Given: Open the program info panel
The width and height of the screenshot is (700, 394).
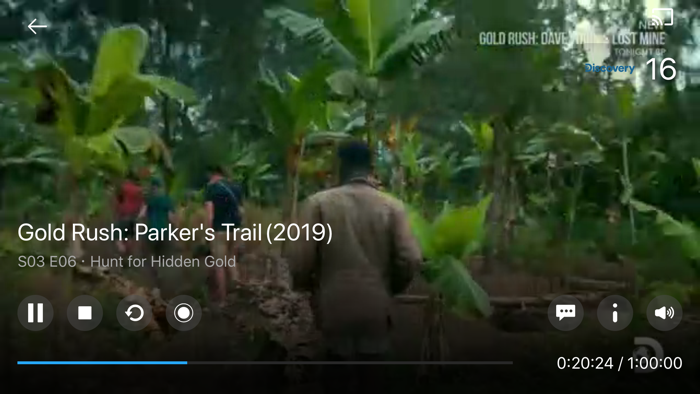Looking at the screenshot, I should (615, 313).
